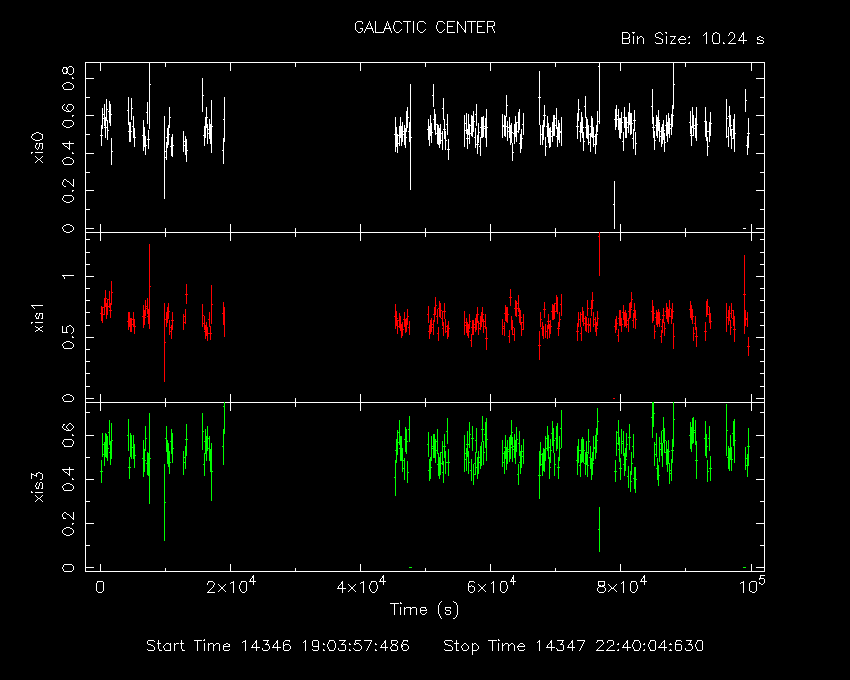This screenshot has width=850, height=680.
Task: Select the xis1 y-axis label
Action: (x=38, y=318)
